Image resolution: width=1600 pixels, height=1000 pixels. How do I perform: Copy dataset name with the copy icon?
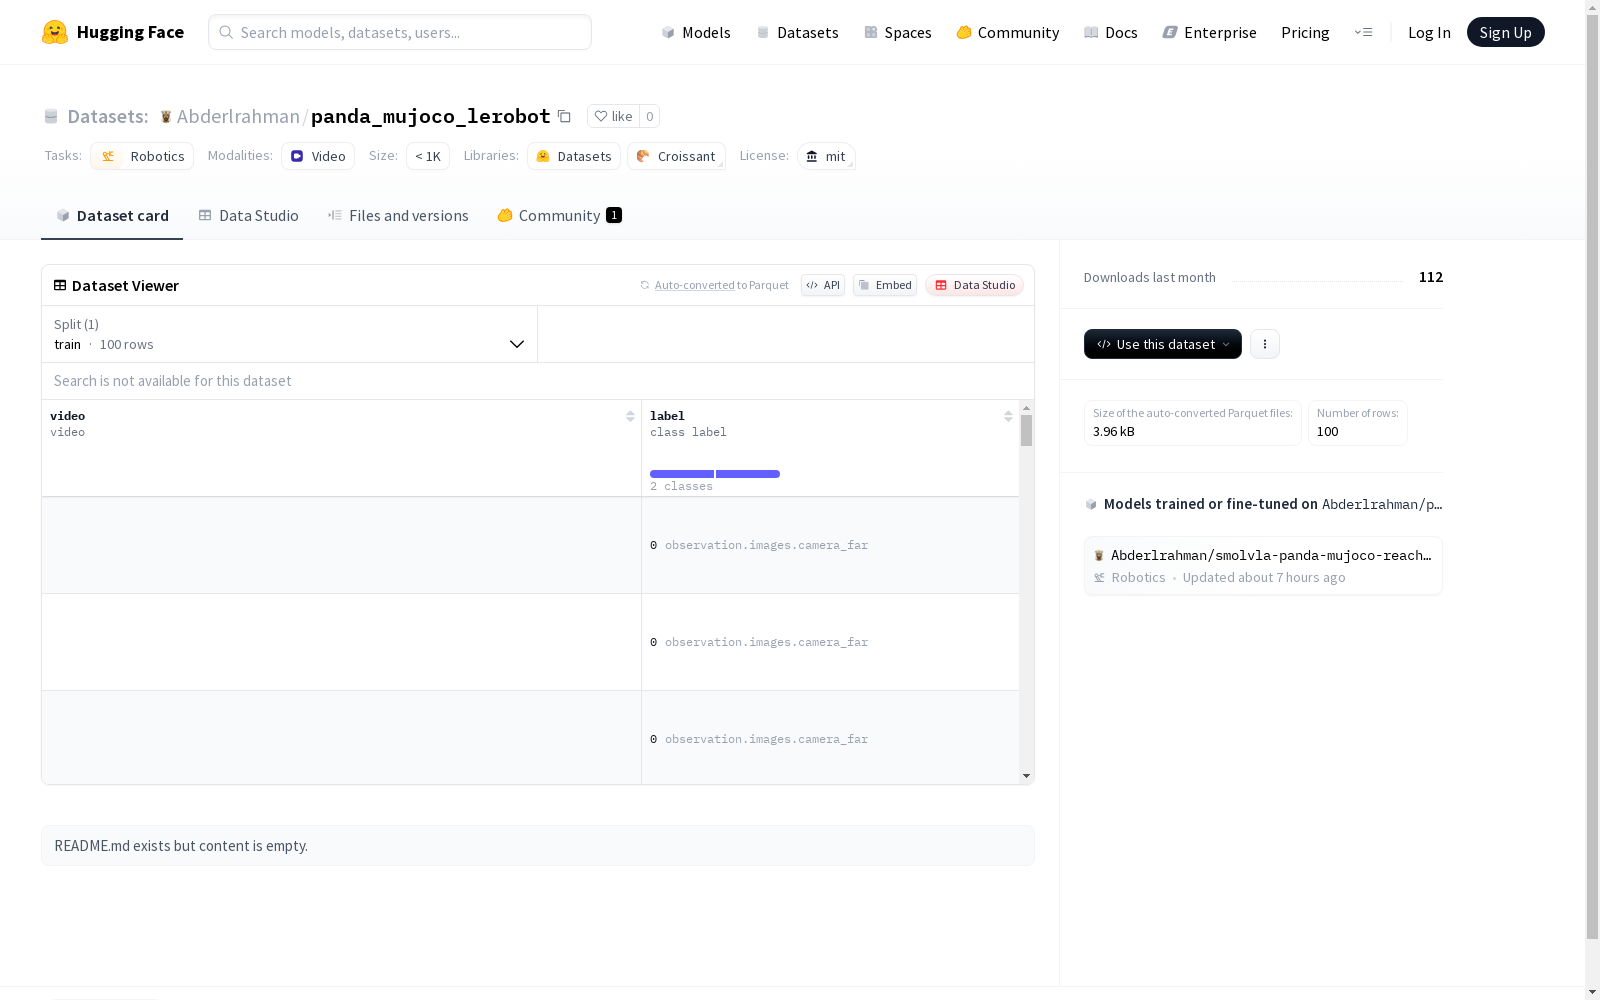pos(564,116)
